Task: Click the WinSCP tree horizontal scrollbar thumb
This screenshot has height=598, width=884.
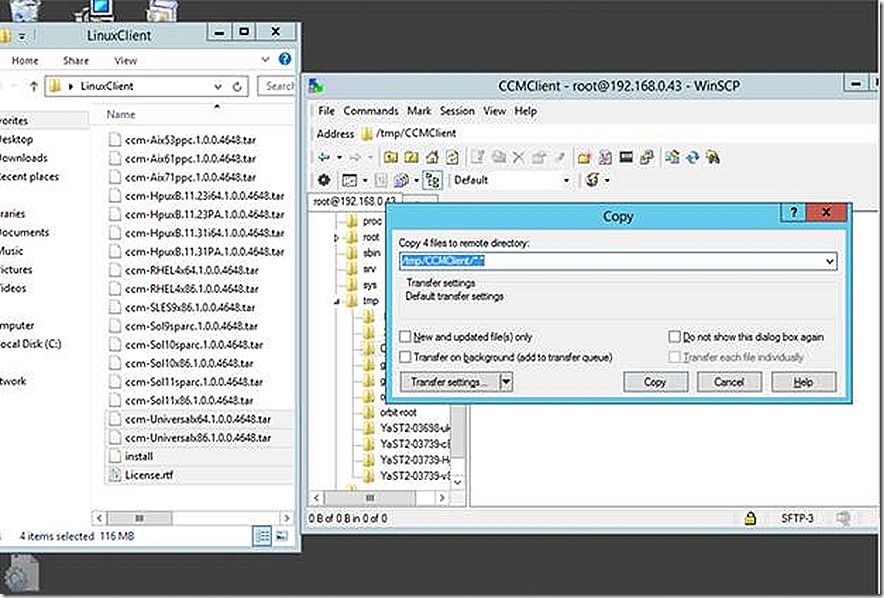Action: pos(370,498)
